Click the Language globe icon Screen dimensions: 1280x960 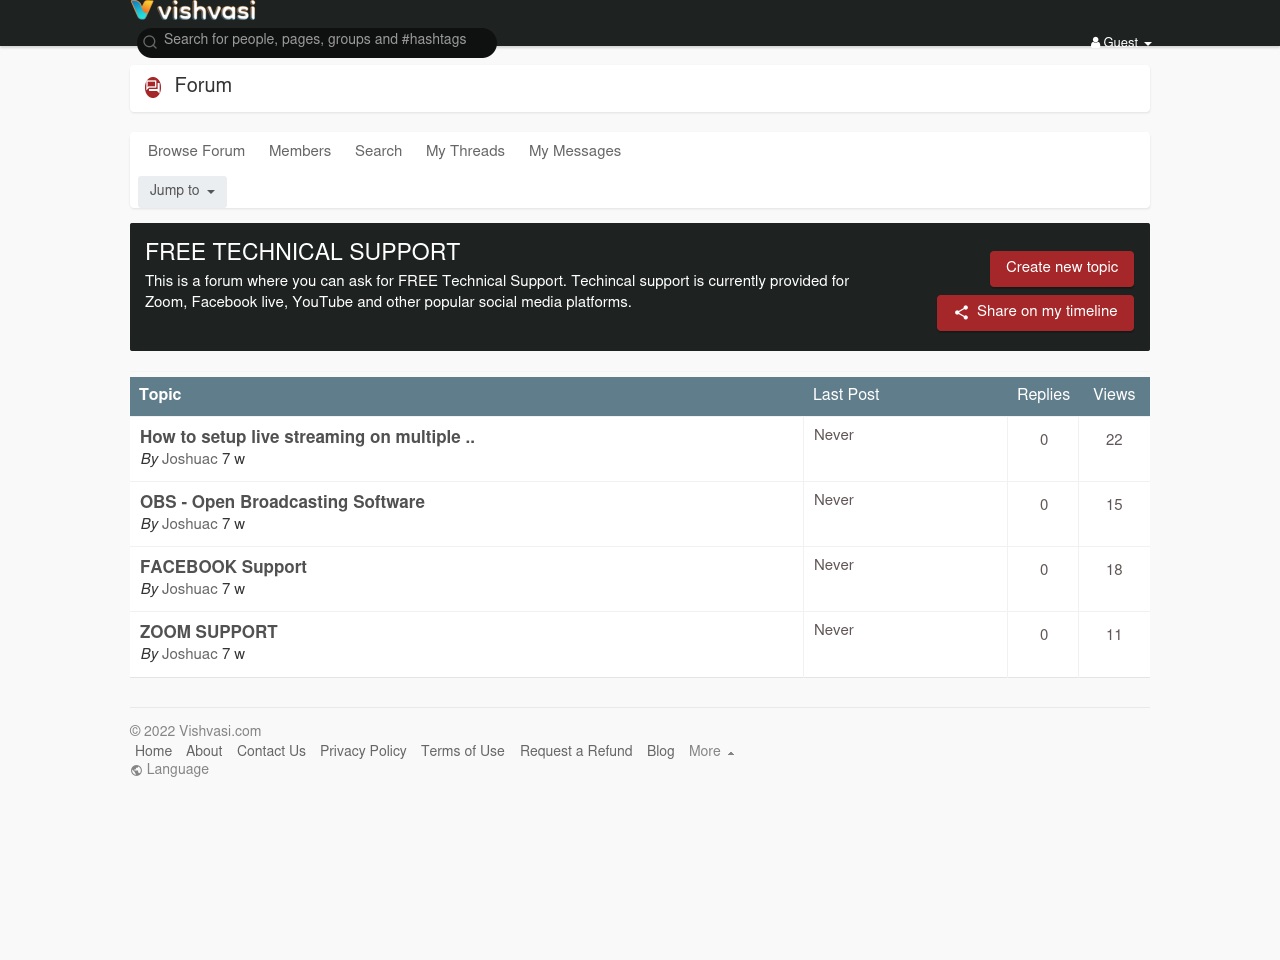point(136,770)
